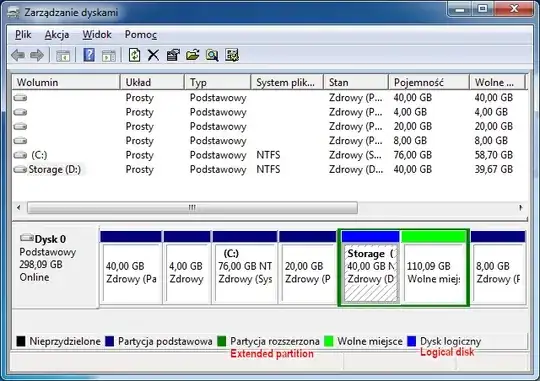Select the Storage (D:) volume row

(269, 169)
